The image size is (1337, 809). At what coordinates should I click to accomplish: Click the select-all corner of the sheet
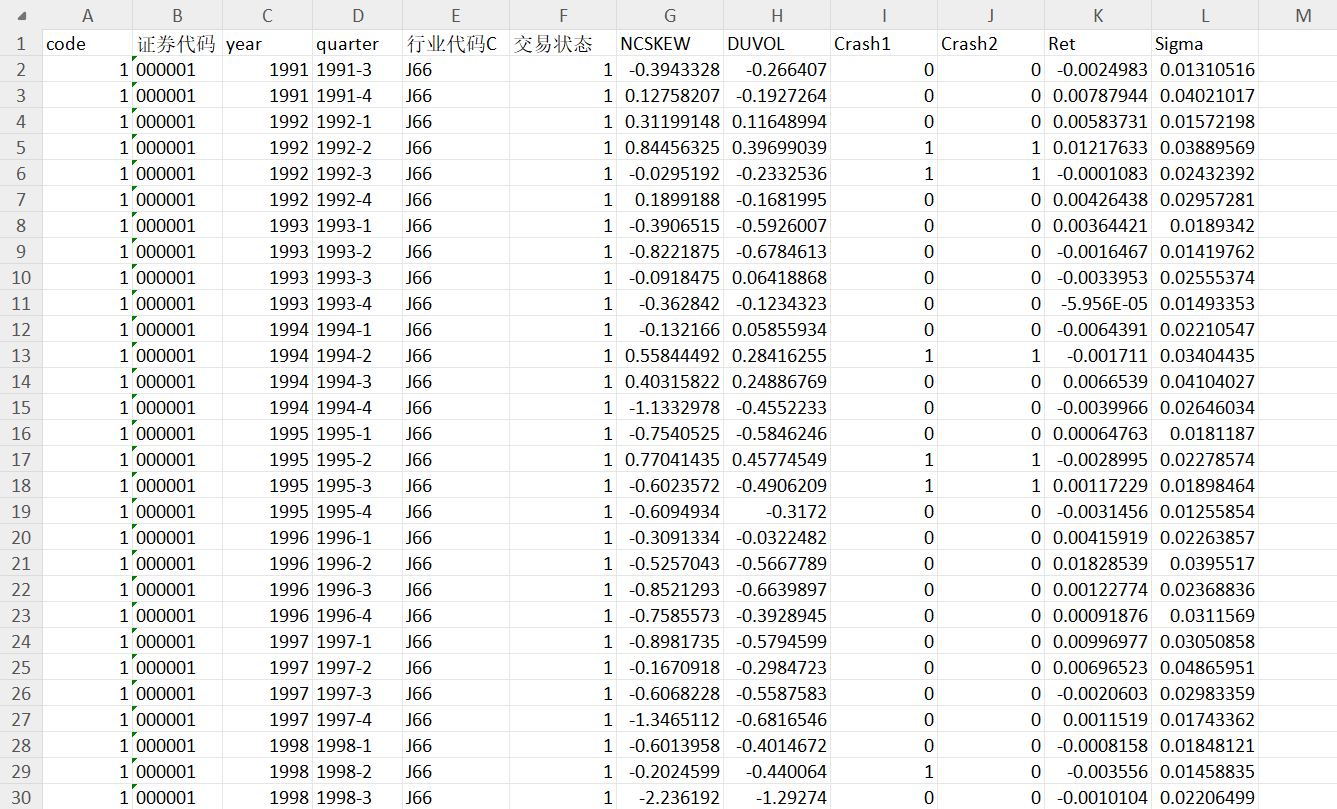[x=21, y=15]
